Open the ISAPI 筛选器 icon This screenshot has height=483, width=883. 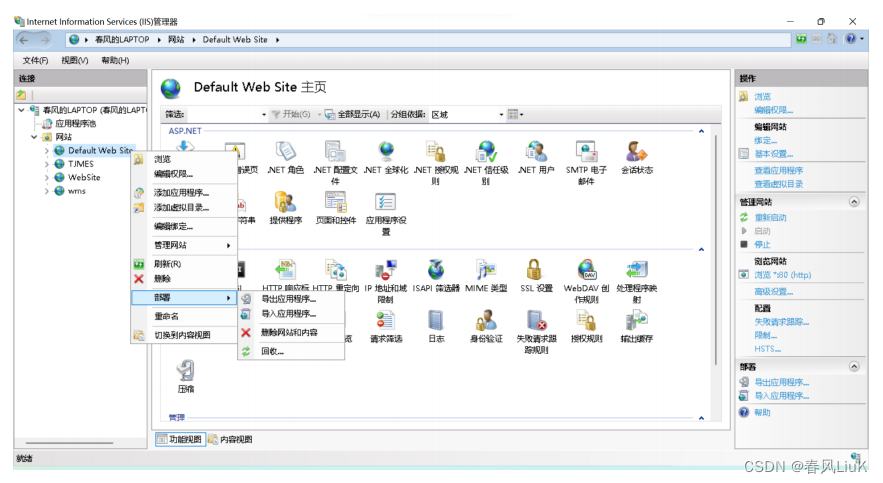coord(436,276)
